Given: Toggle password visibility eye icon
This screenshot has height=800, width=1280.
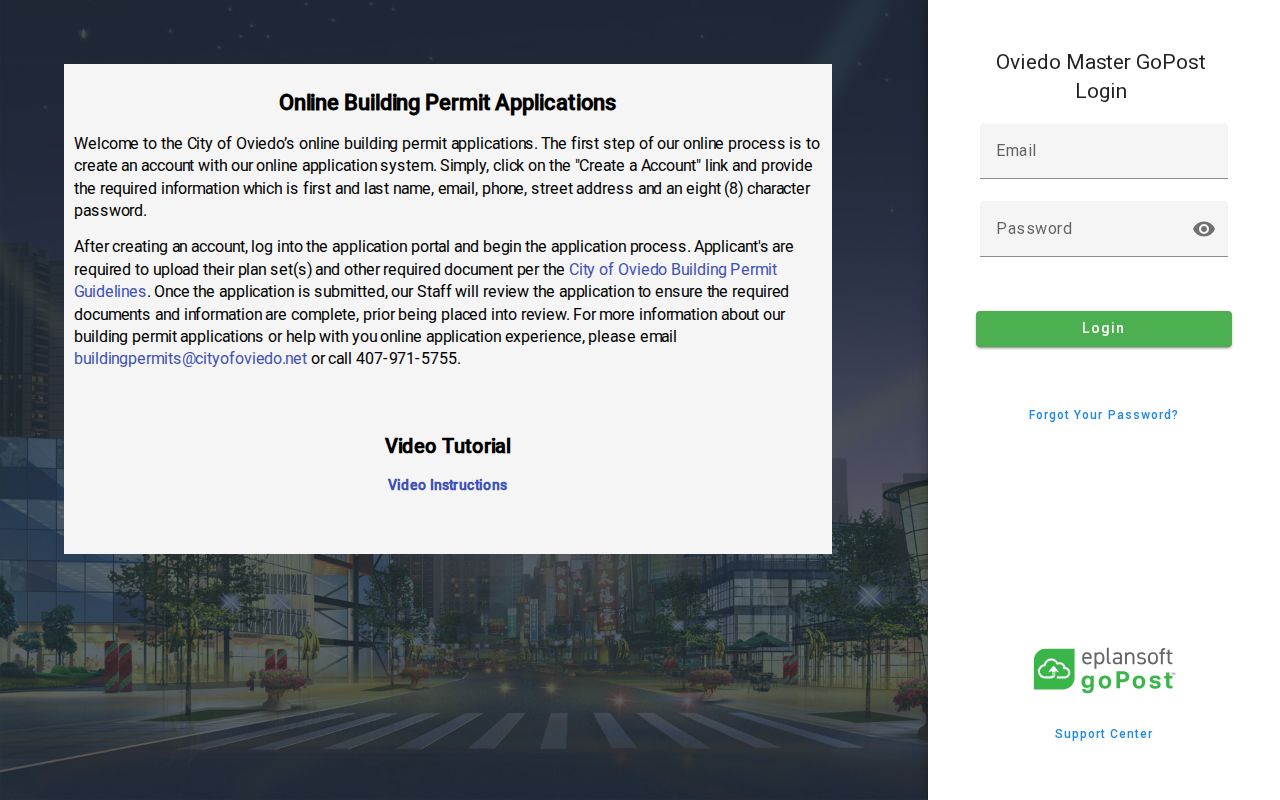Looking at the screenshot, I should point(1204,229).
